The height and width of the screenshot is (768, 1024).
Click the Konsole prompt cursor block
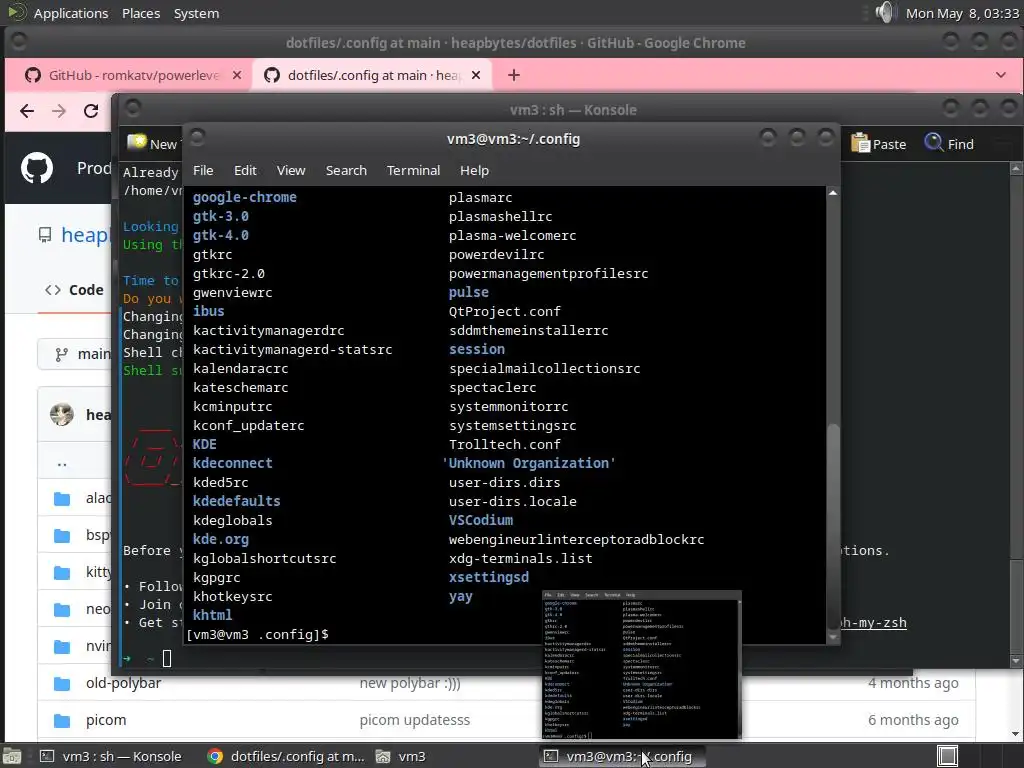pyautogui.click(x=167, y=658)
